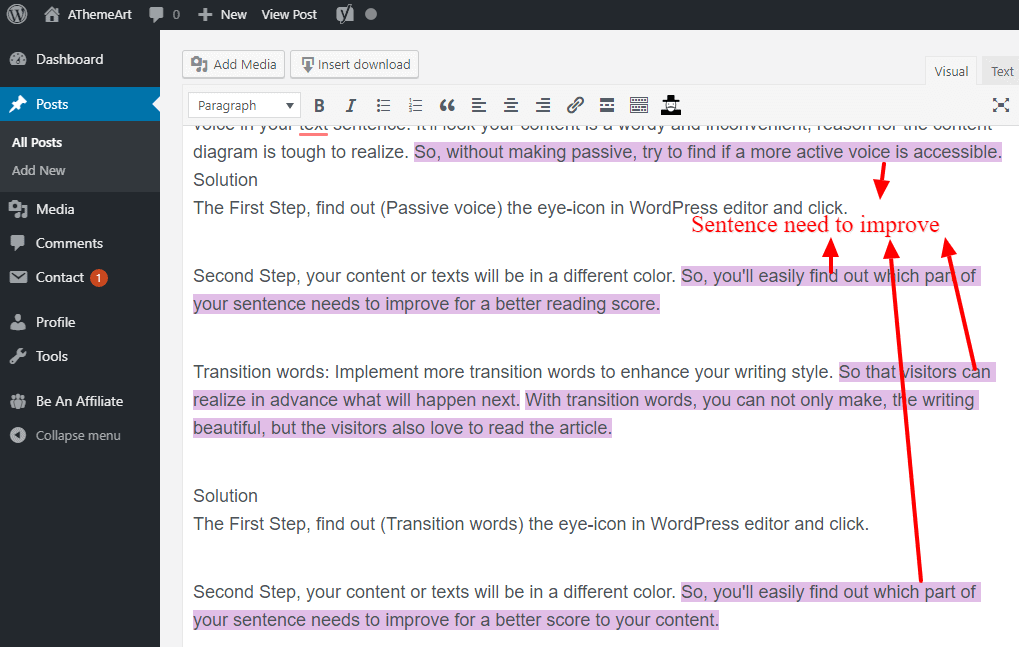Click text 'The First Step, find out (Passive voice)'
1019x647 pixels.
click(x=348, y=208)
